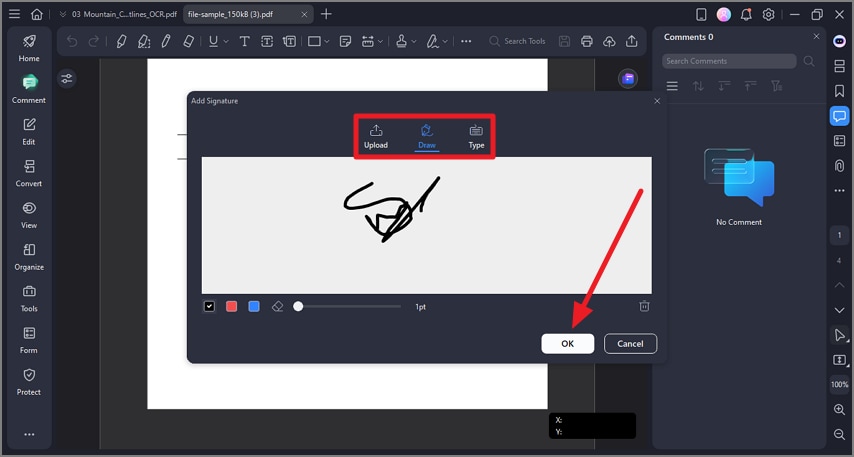Select eraser in Add Signature dialog
The width and height of the screenshot is (854, 457).
pyautogui.click(x=277, y=307)
